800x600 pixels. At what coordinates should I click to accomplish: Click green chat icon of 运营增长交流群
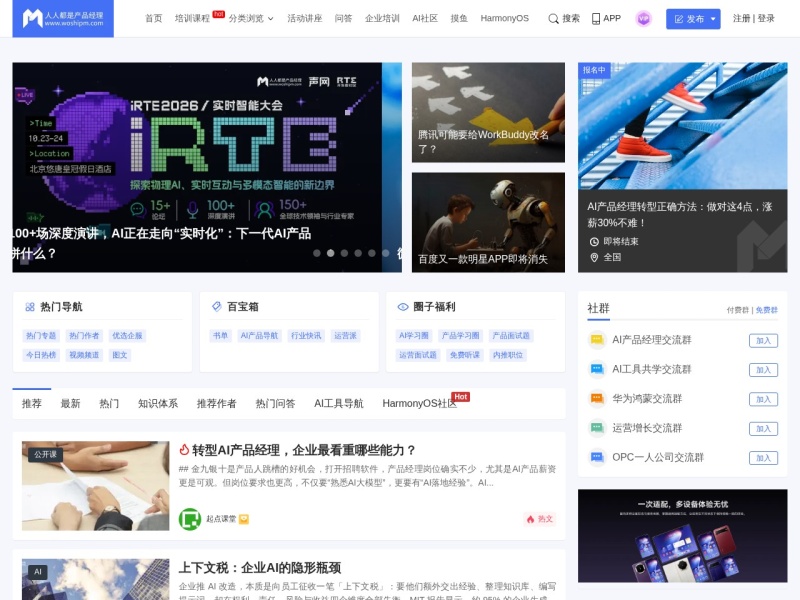pos(596,428)
